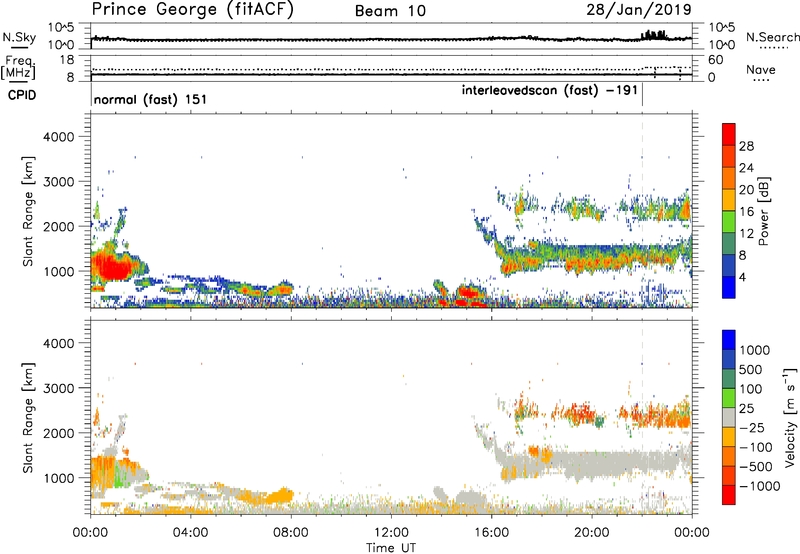Viewport: 800px width, 554px height.
Task: Click the red bottom swatch of the velocity colorbar
Action: click(729, 495)
